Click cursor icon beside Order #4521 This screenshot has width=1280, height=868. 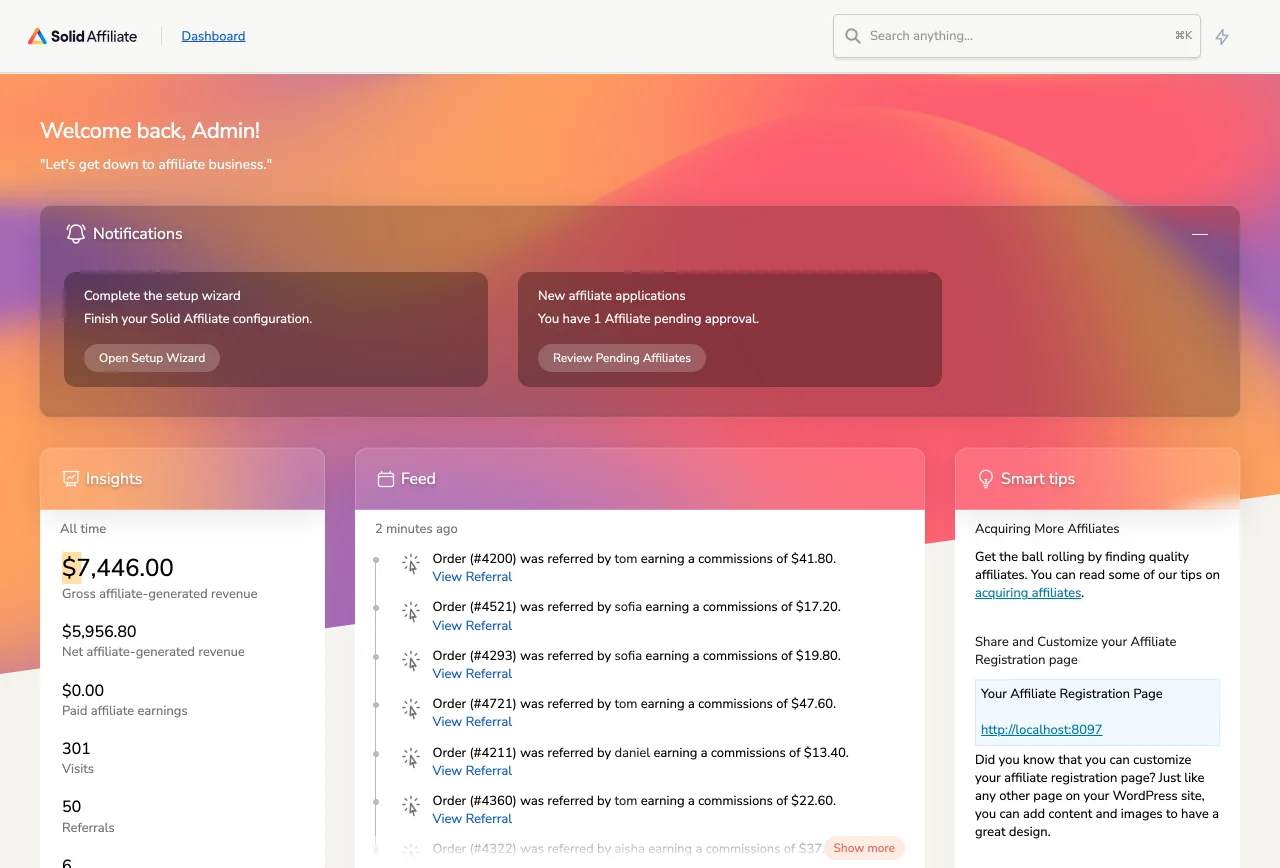(x=411, y=612)
